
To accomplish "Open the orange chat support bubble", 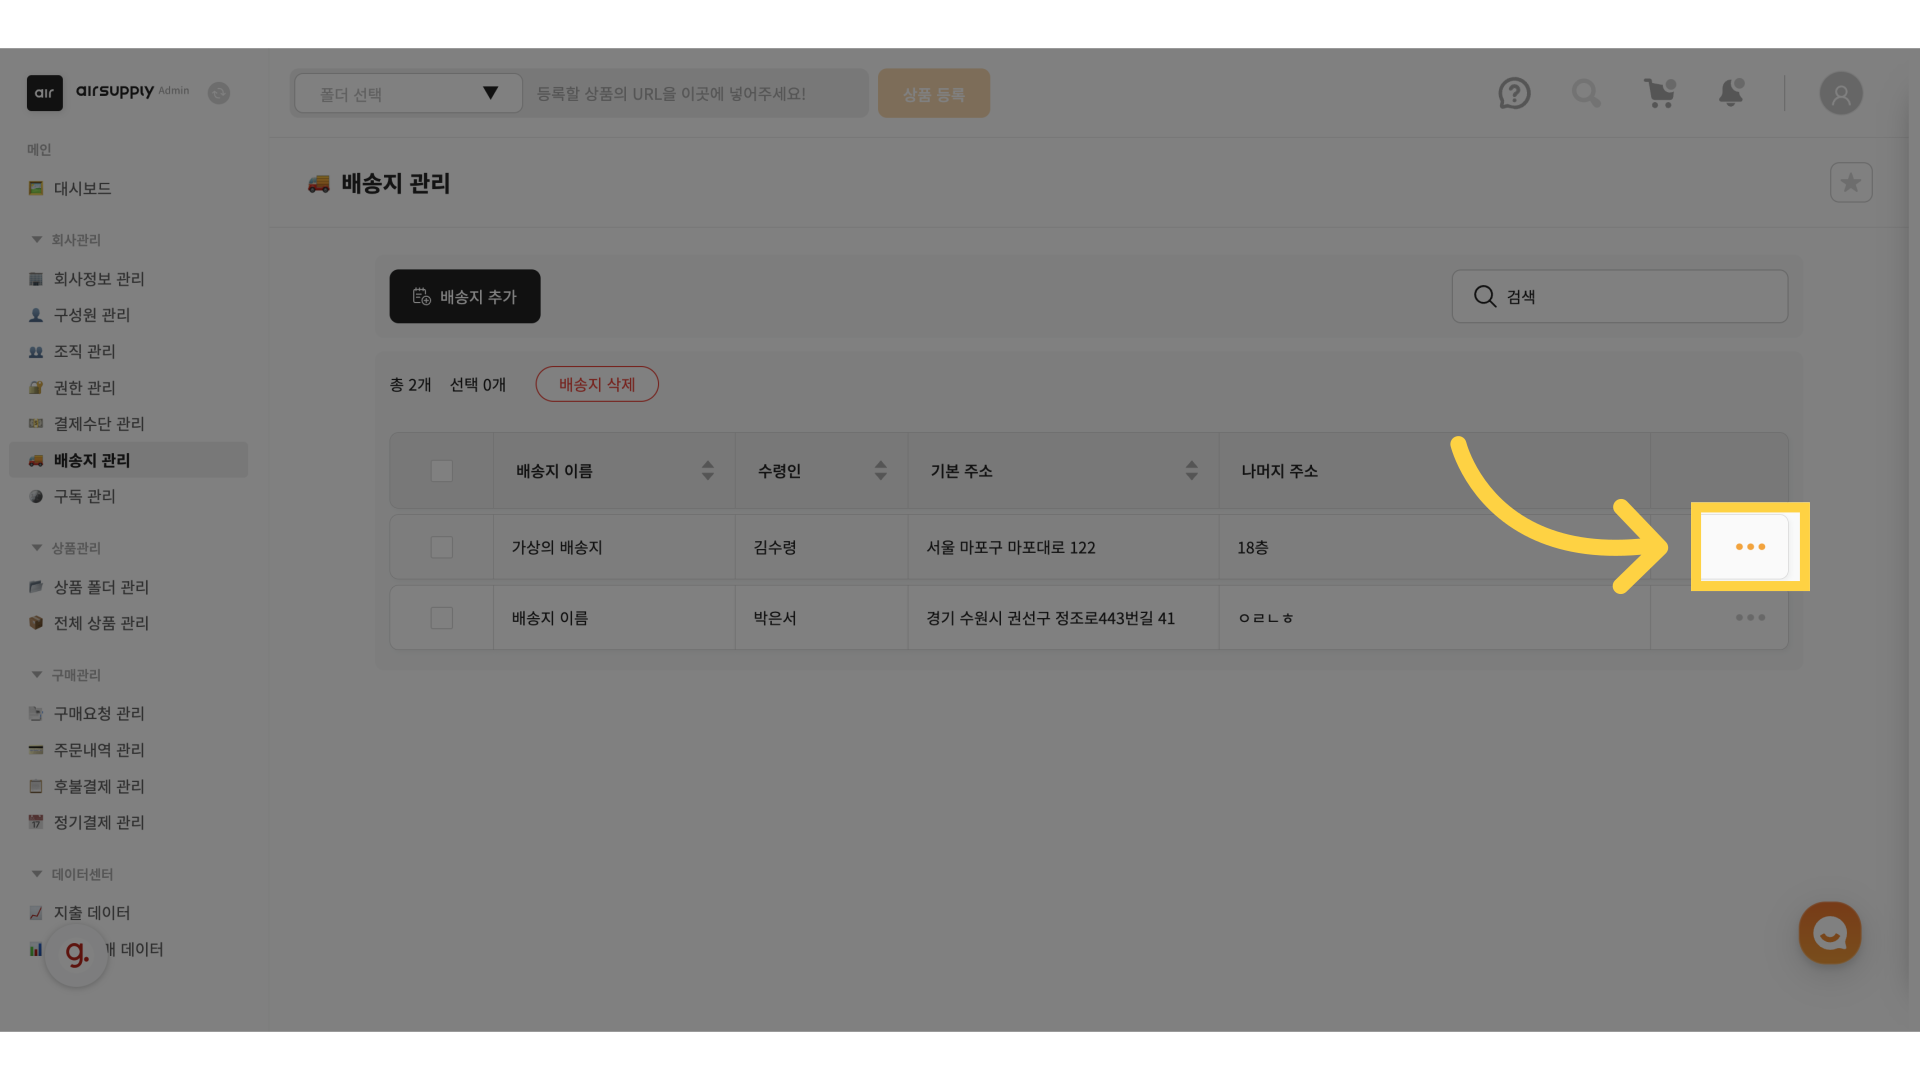I will (x=1829, y=933).
